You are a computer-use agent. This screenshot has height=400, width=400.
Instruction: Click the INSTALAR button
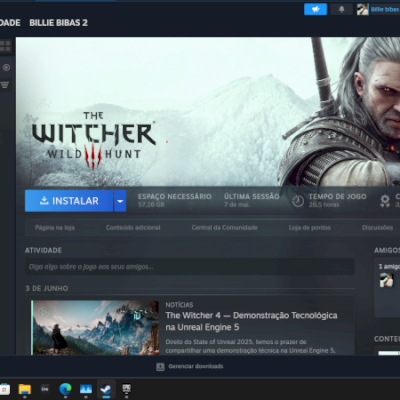[69, 201]
